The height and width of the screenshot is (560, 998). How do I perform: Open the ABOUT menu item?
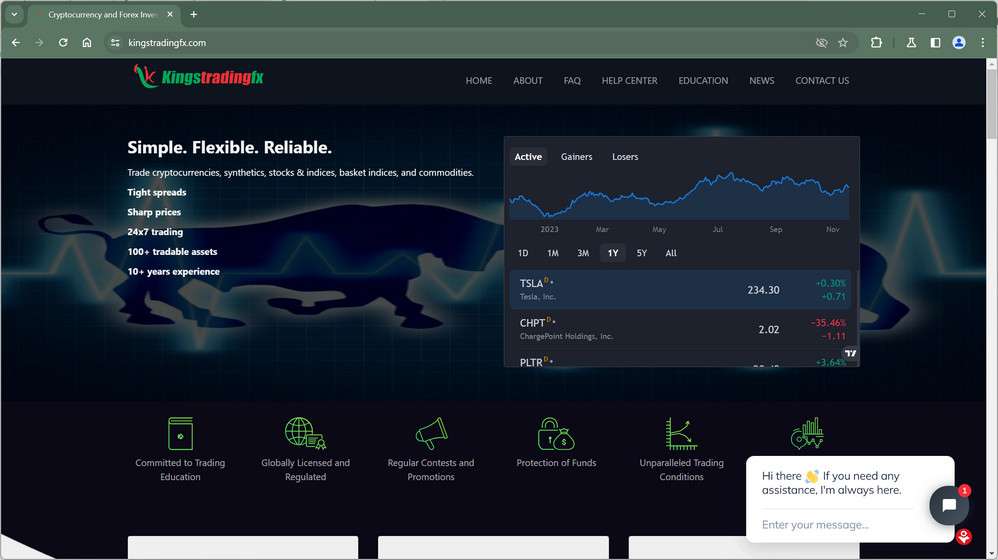point(528,81)
